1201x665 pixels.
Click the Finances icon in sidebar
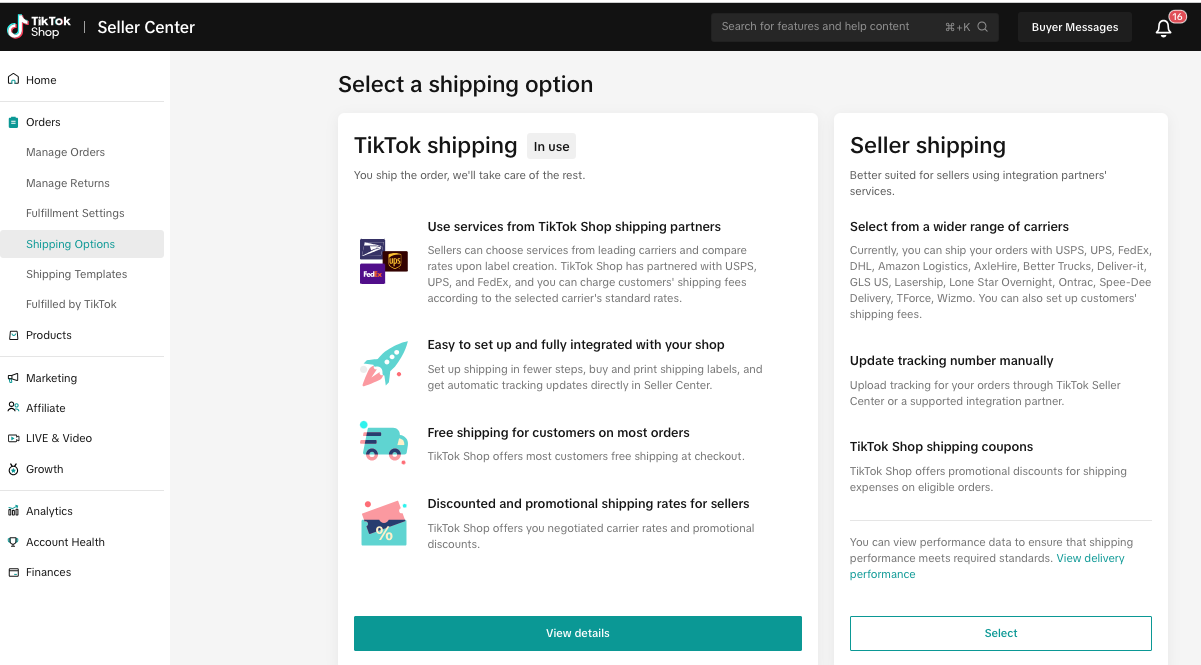click(13, 572)
